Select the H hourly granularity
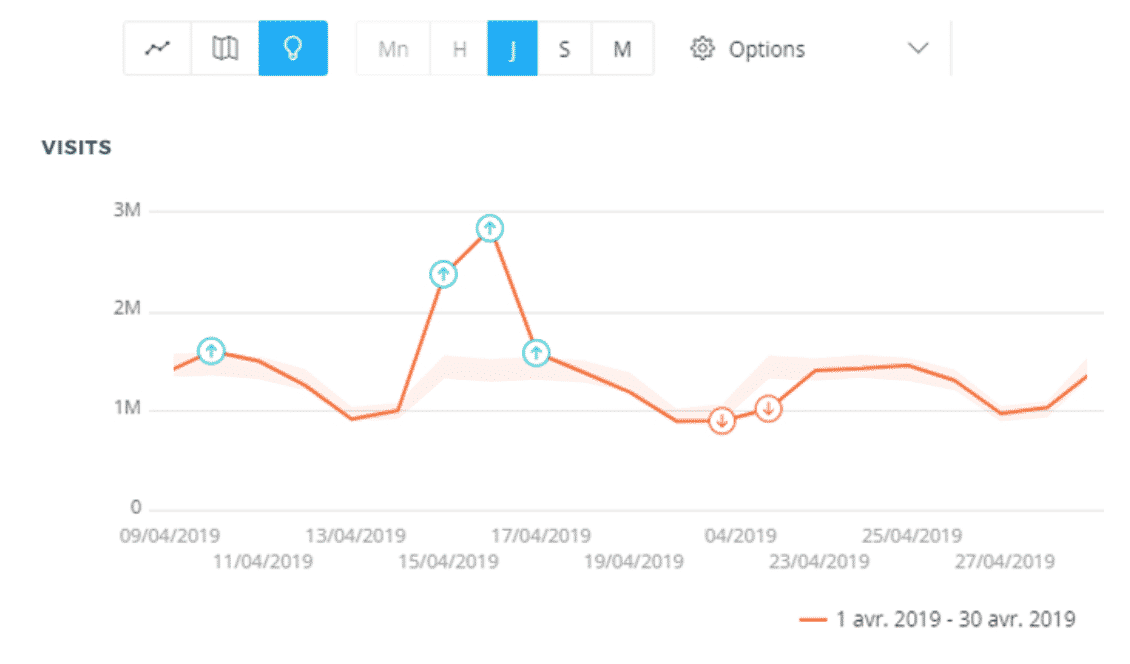1130x664 pixels. pos(459,49)
